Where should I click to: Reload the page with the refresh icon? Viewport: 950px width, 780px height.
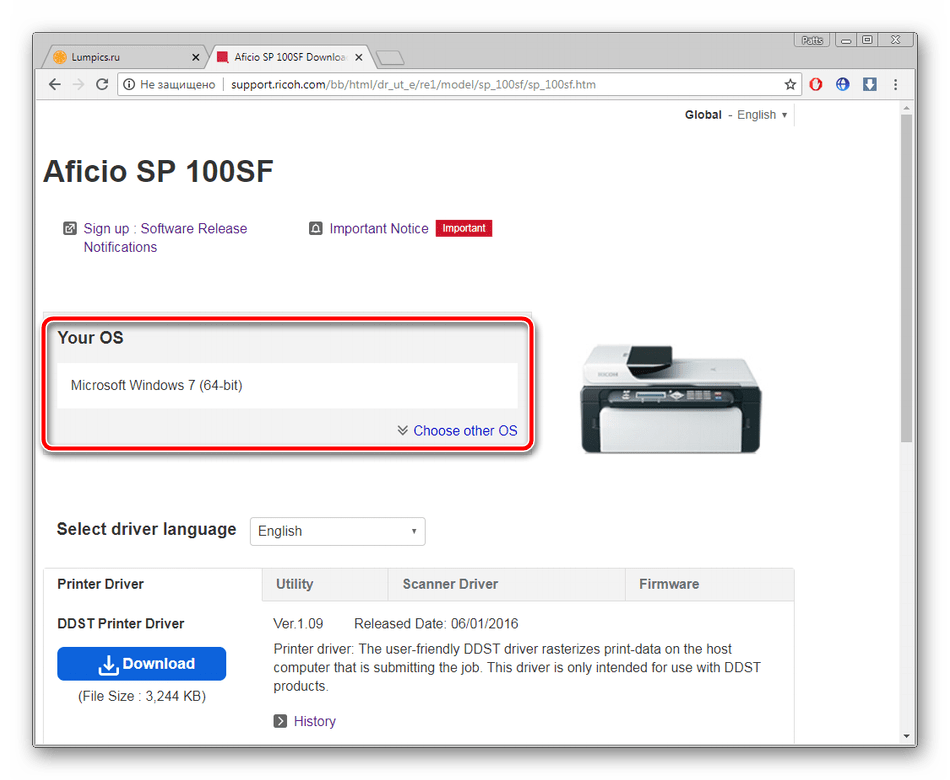102,85
